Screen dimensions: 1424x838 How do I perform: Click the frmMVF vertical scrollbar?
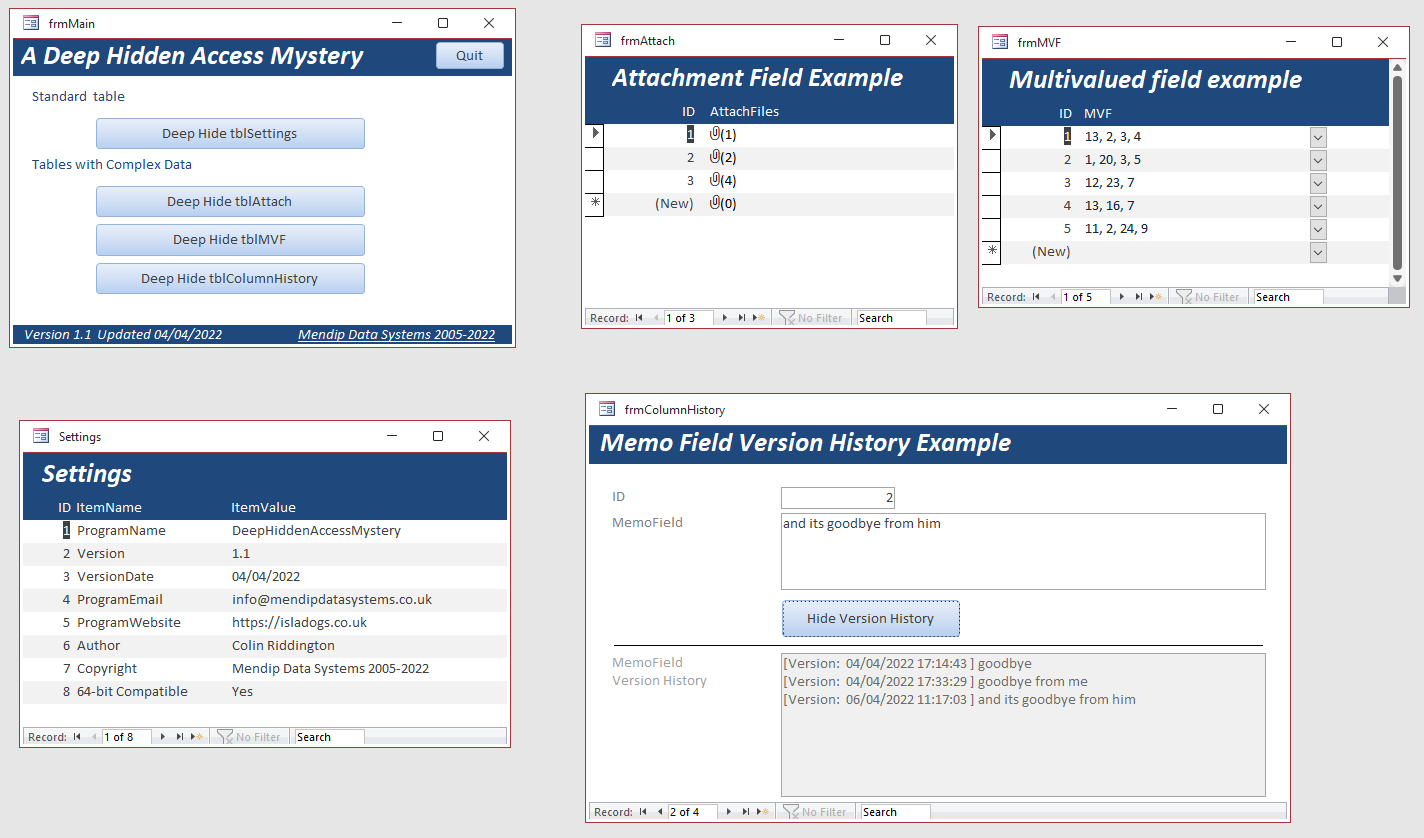point(1397,172)
